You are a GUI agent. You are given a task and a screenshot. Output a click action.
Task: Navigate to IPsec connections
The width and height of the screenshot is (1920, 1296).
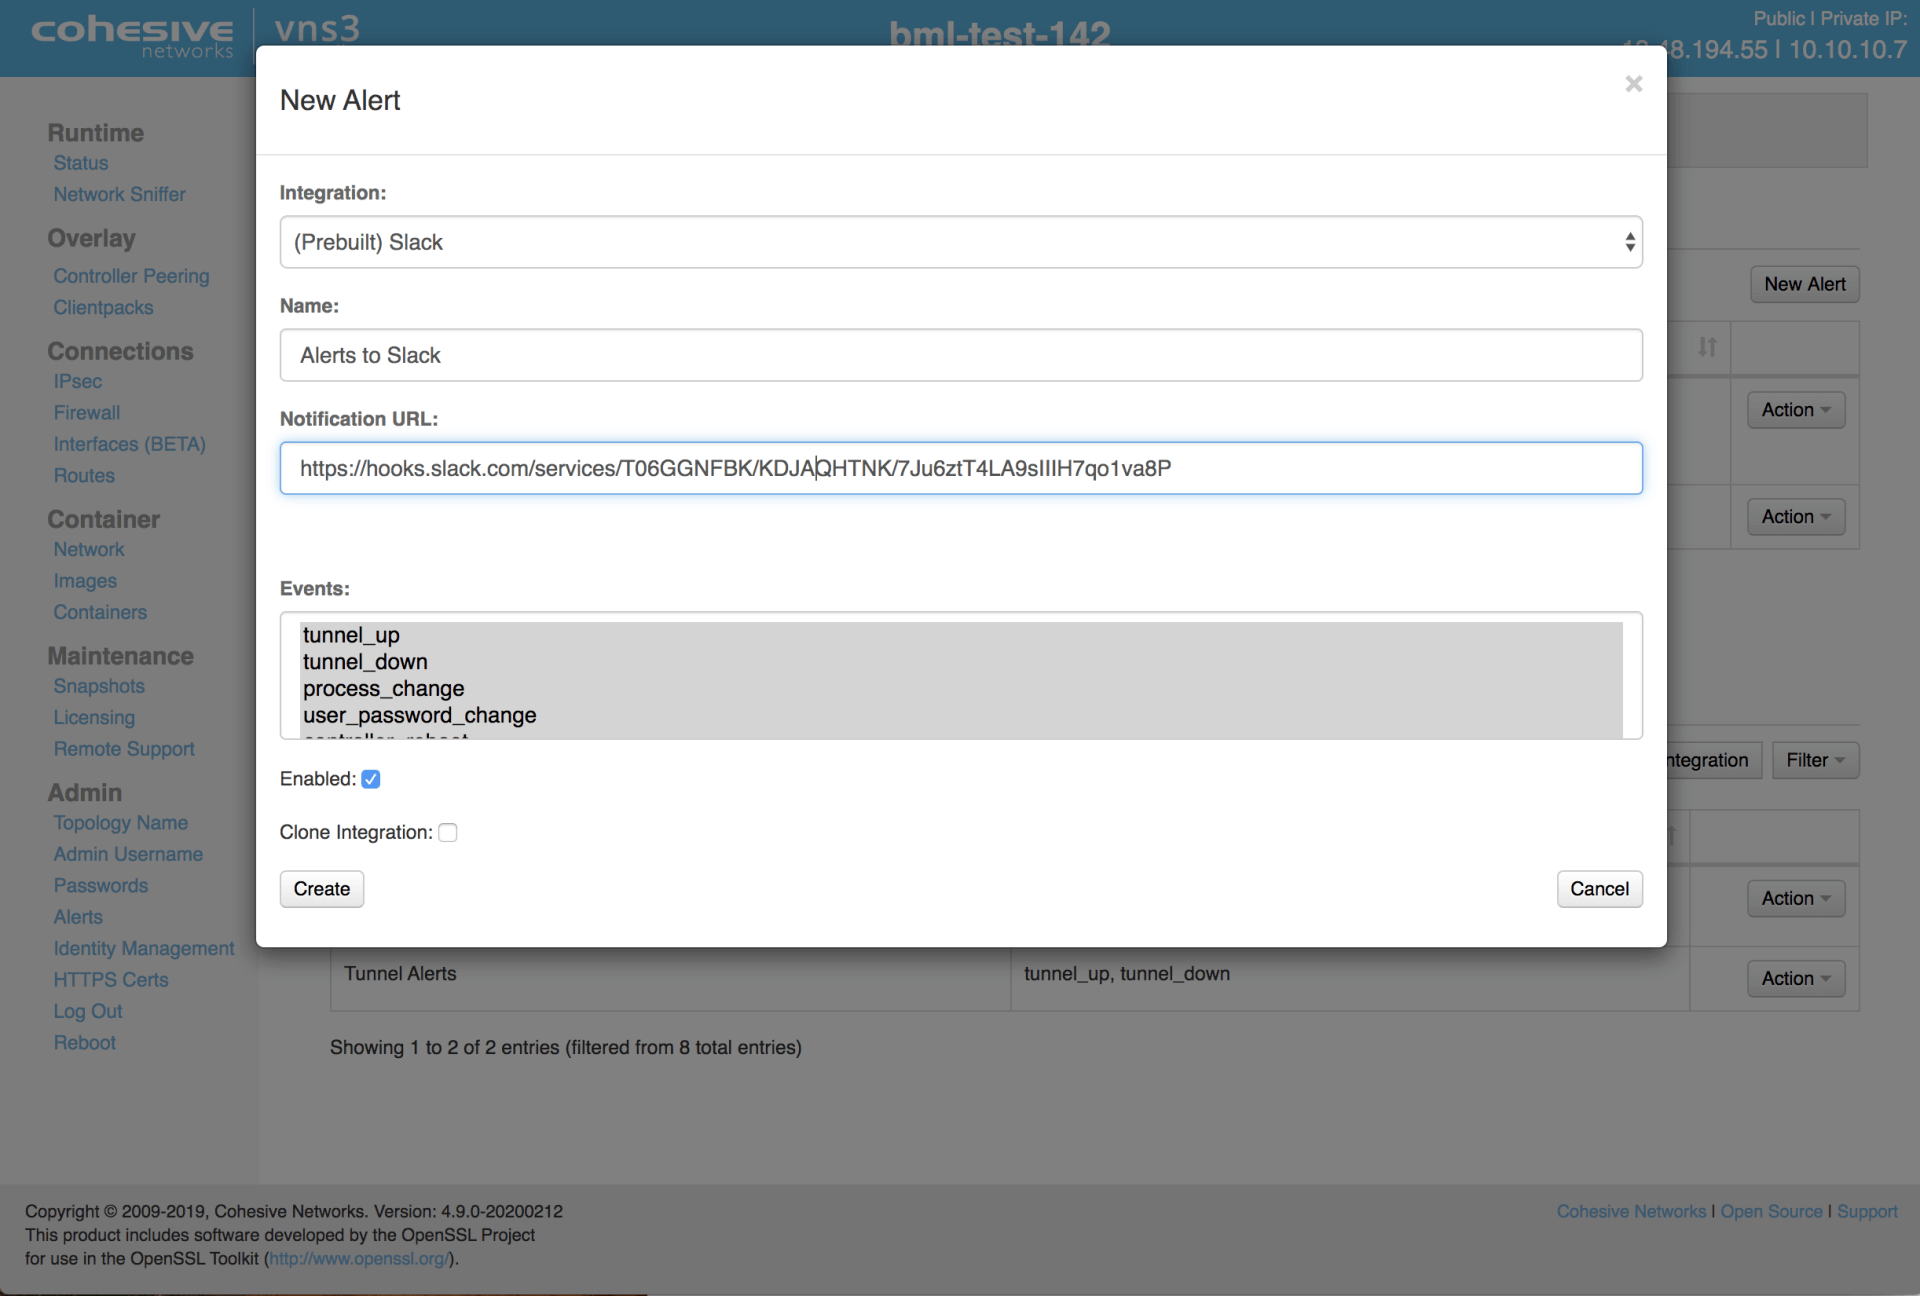78,381
